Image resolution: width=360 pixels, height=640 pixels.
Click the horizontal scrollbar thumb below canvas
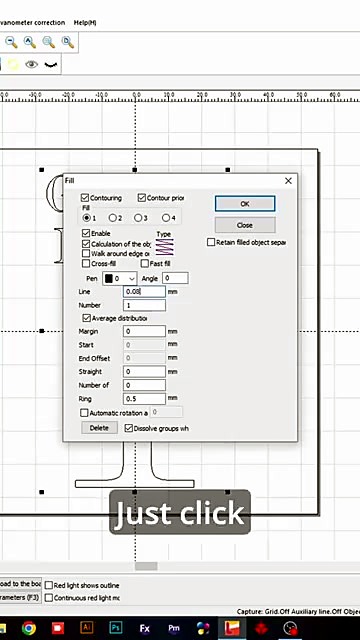point(146,566)
